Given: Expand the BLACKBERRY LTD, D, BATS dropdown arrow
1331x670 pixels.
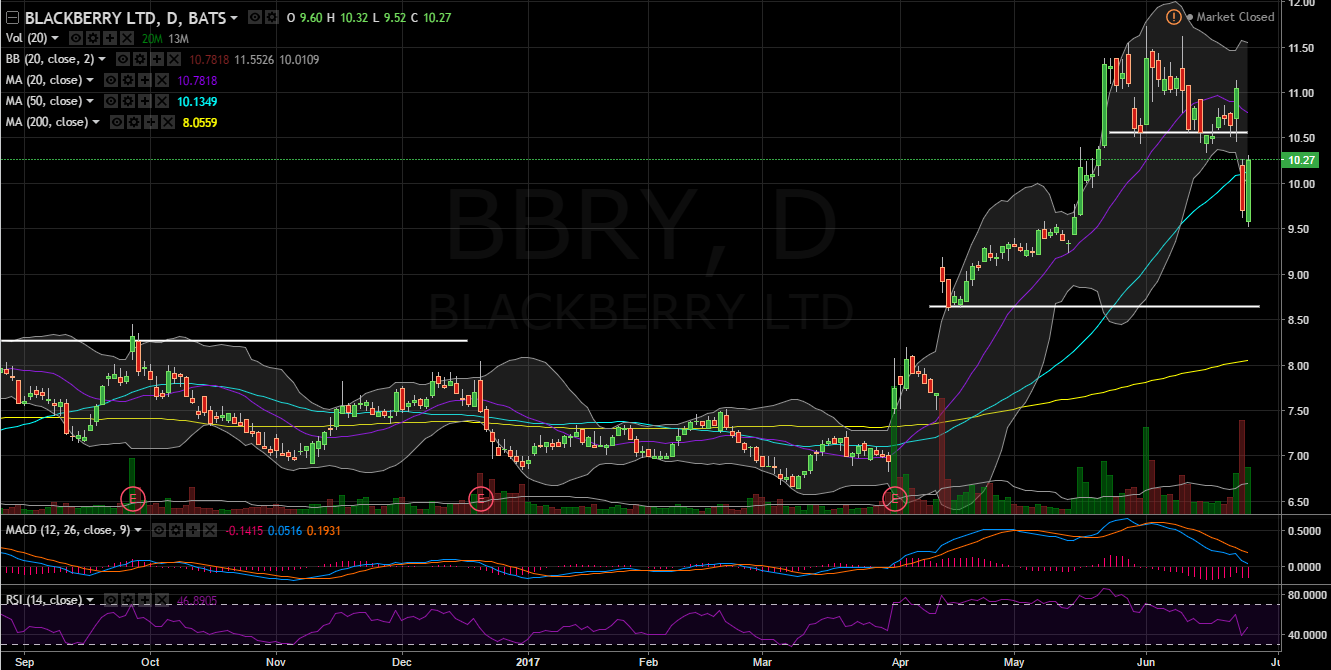Looking at the screenshot, I should (x=234, y=18).
